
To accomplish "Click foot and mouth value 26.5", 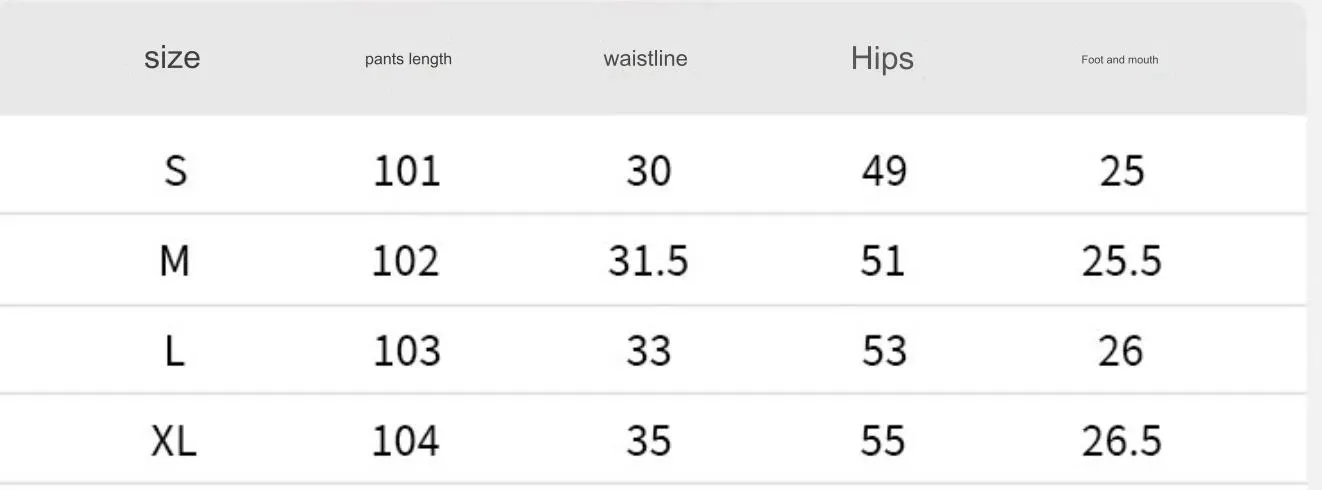I will (1121, 440).
